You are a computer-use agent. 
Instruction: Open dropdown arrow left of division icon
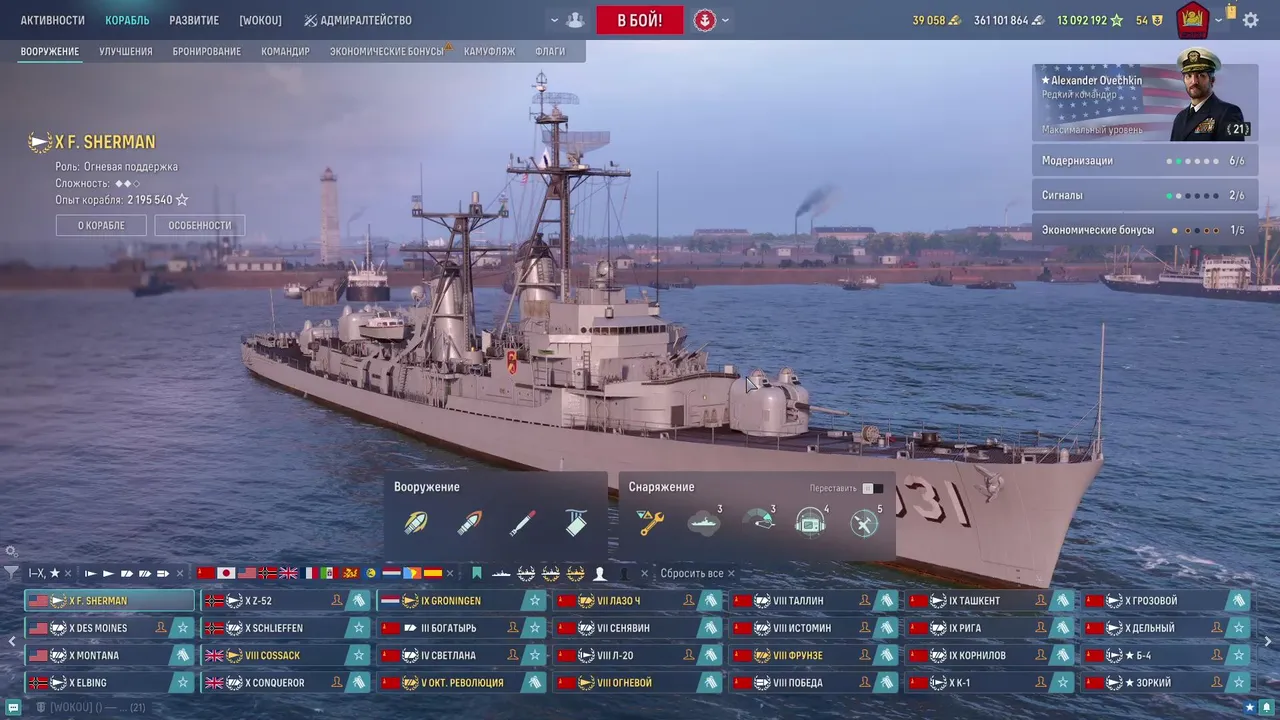(x=554, y=20)
